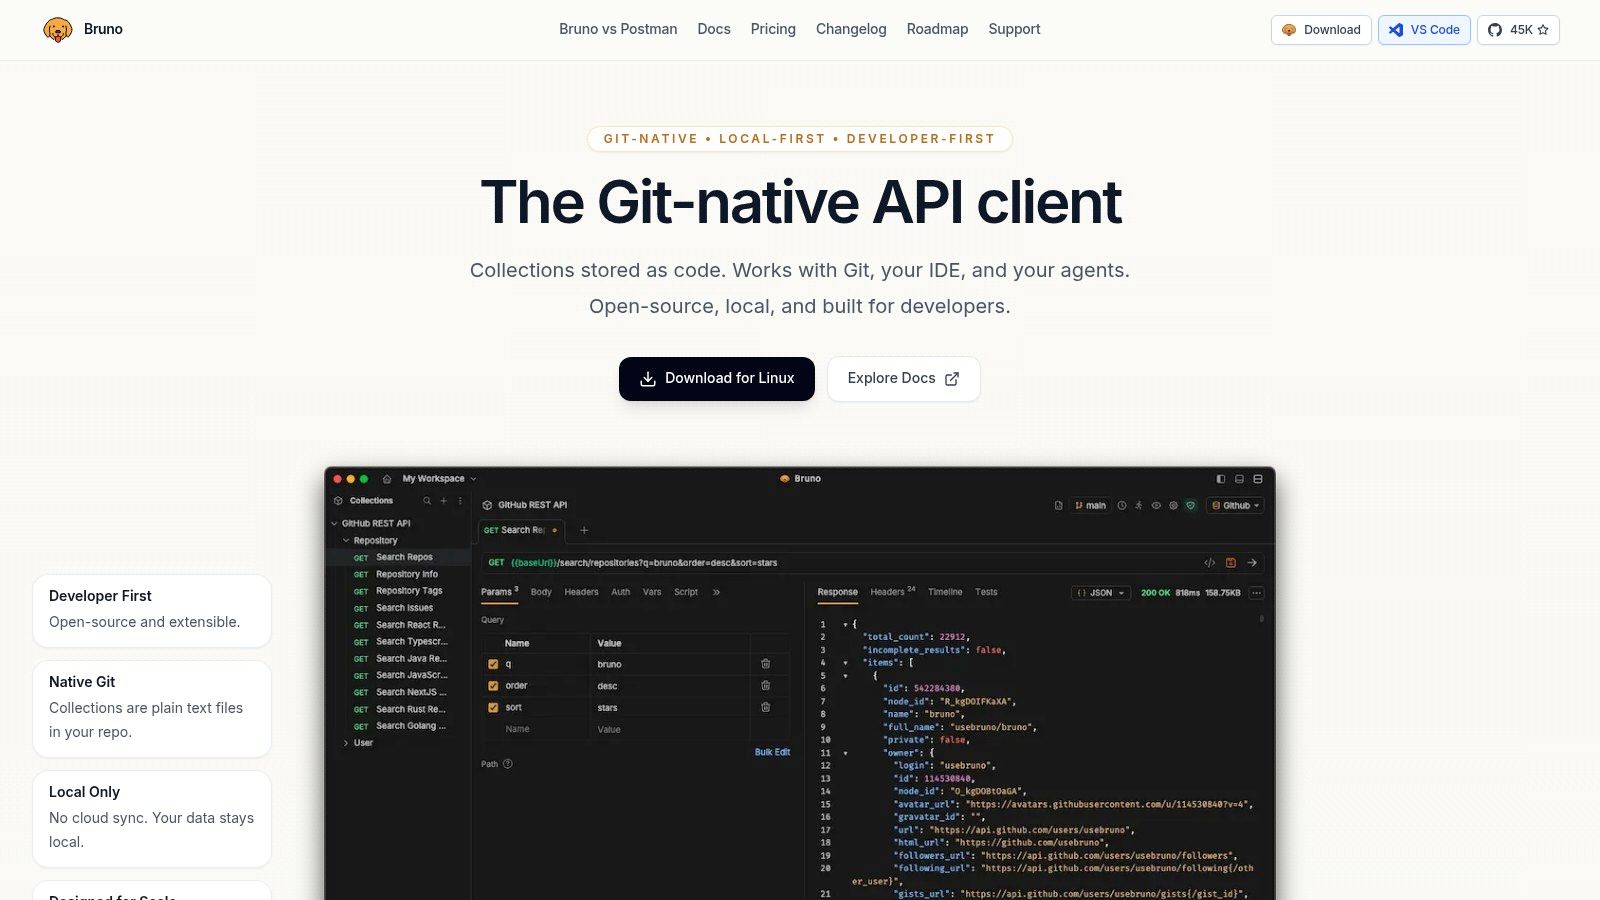This screenshot has height=900, width=1600.
Task: Click the GitHub 45K stars button
Action: (1518, 30)
